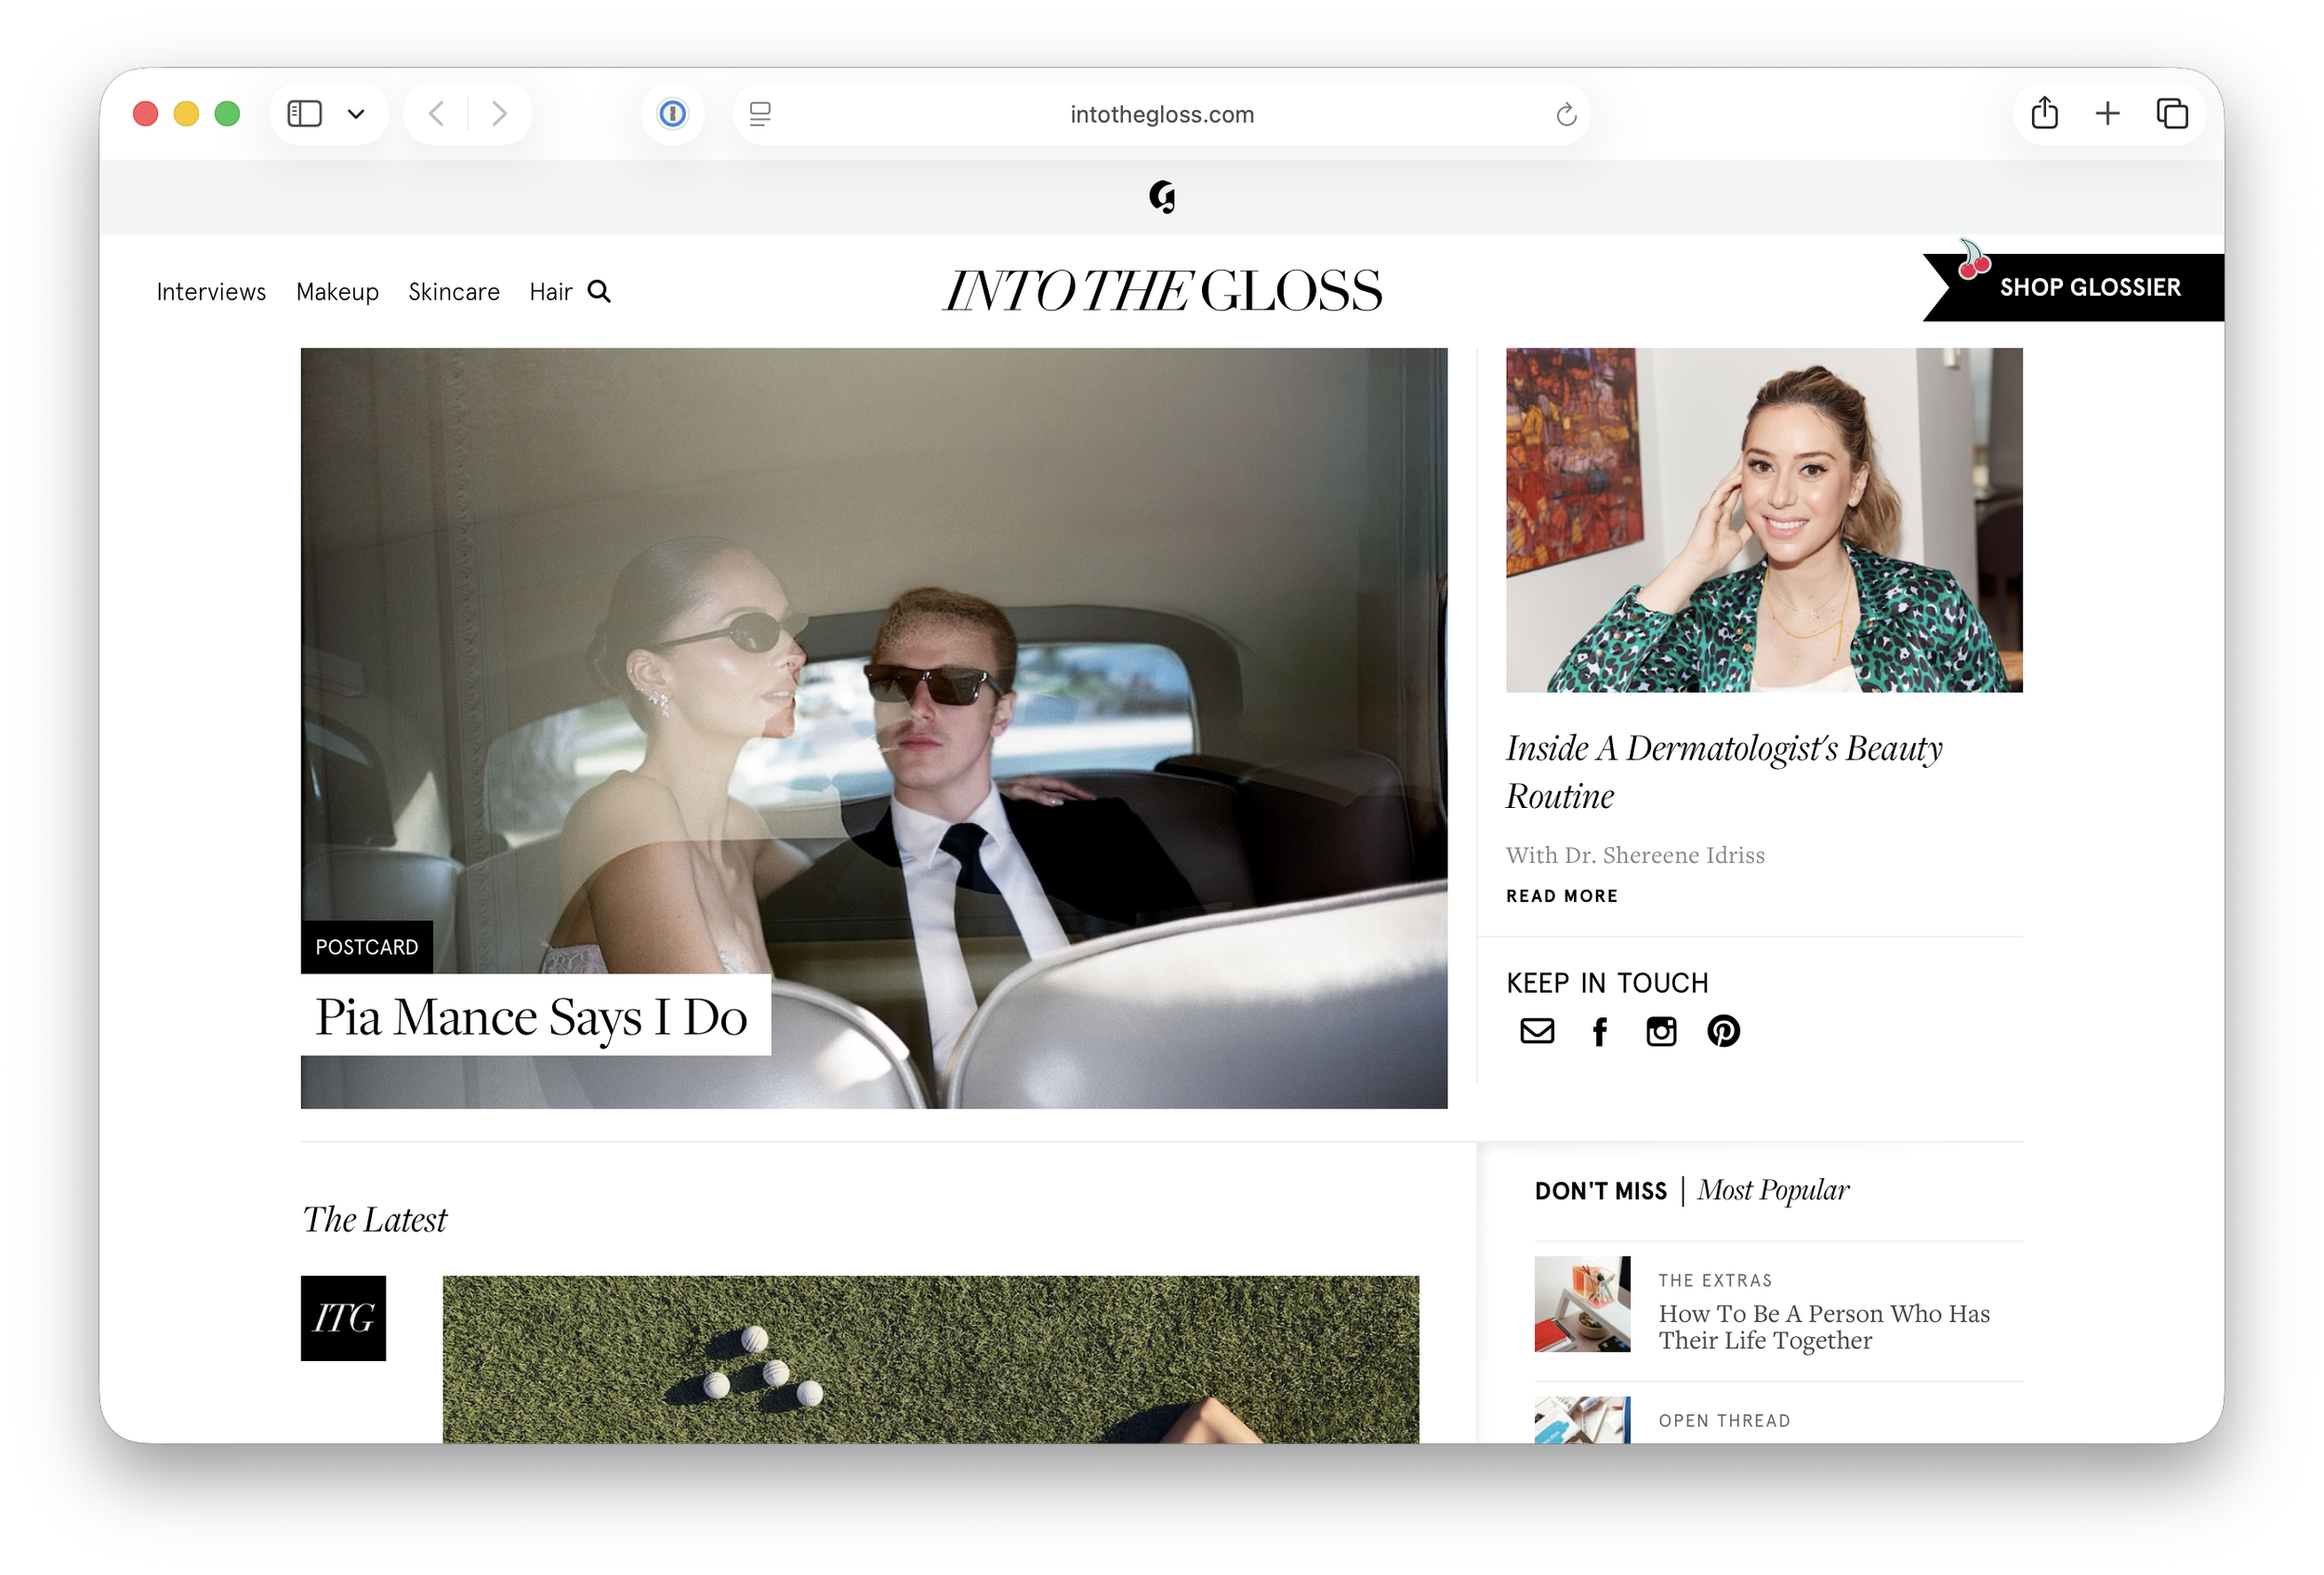Open a new tab with plus icon
Screen dimensions: 2324x1575
point(2107,114)
